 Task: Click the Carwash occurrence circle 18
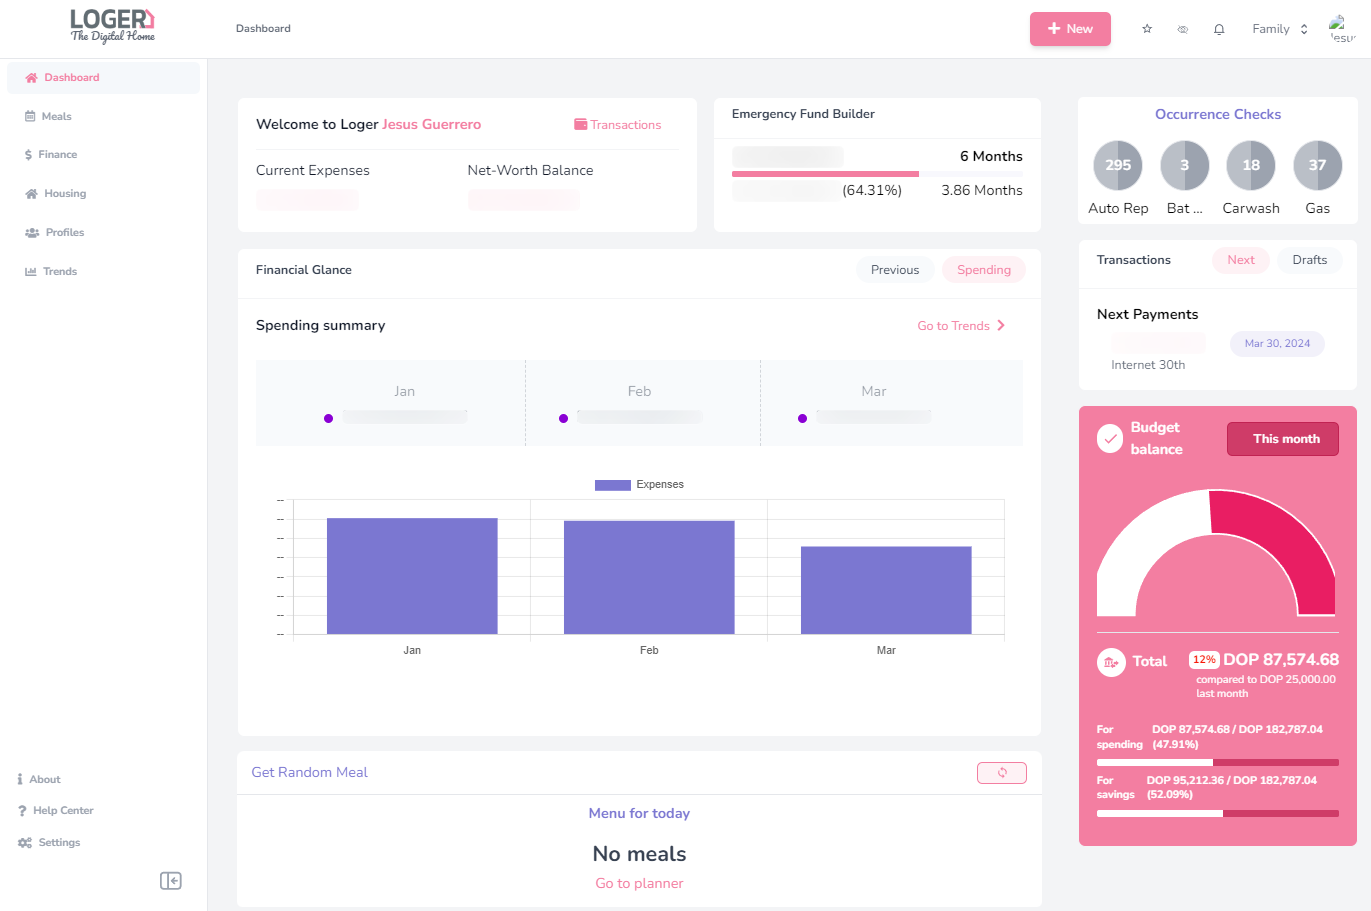(1251, 165)
